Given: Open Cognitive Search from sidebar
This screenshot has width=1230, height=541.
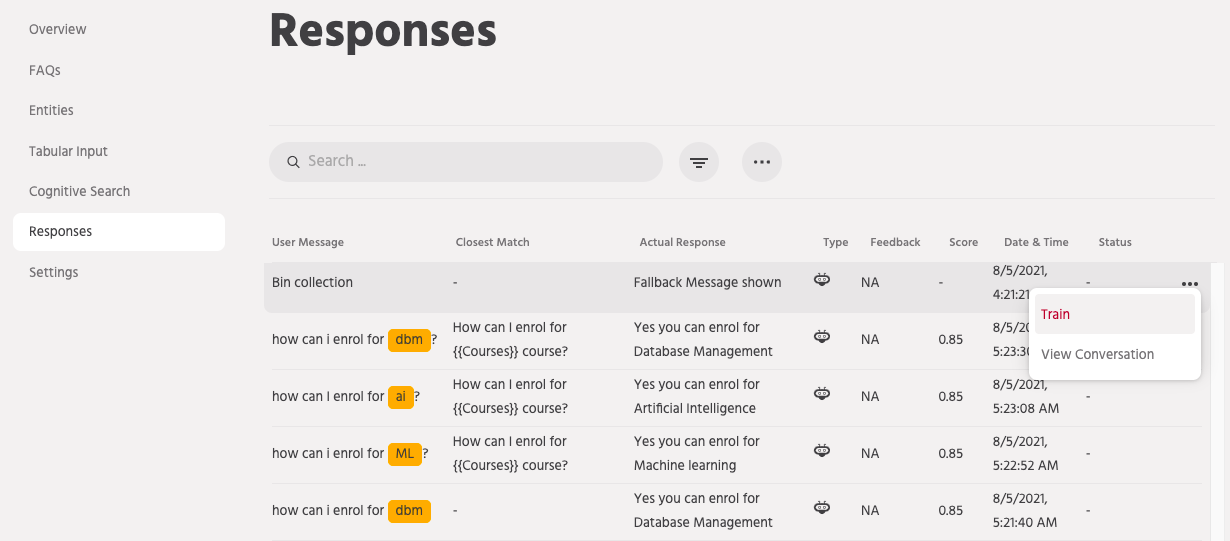Looking at the screenshot, I should coord(79,191).
